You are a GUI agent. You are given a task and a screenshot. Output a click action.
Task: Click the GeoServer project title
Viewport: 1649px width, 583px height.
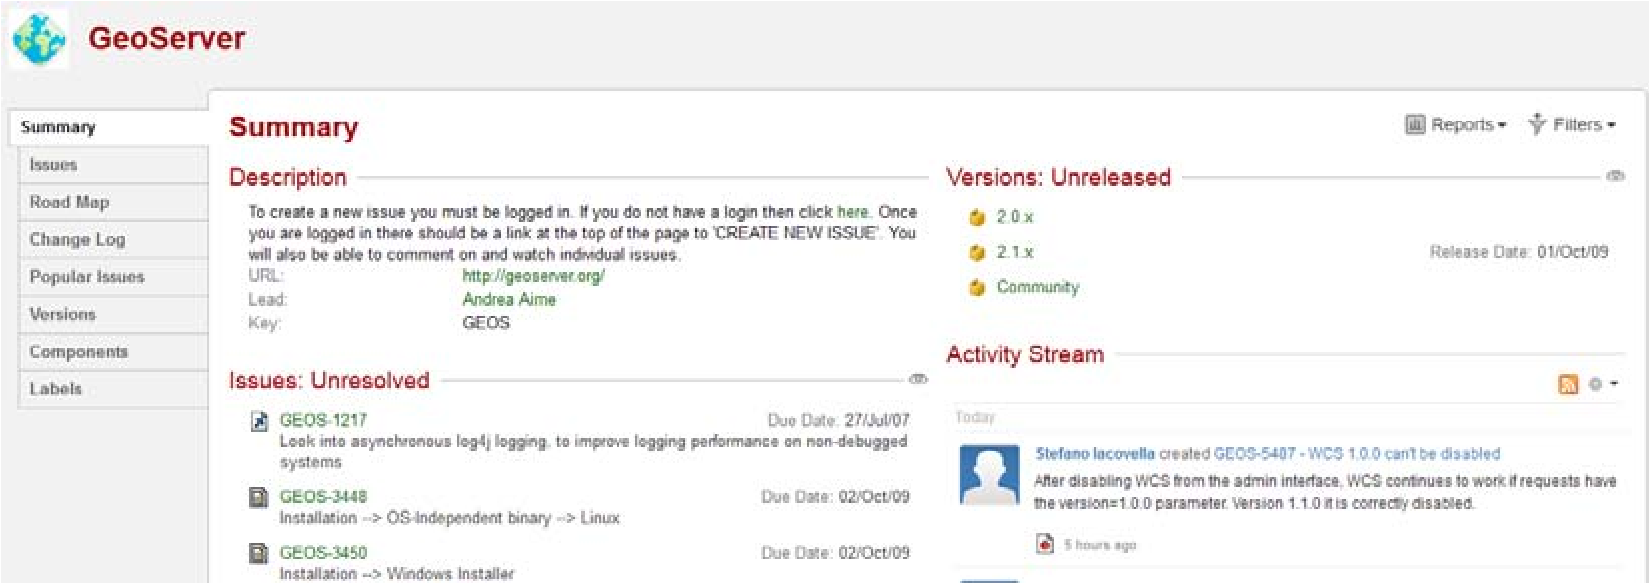pyautogui.click(x=167, y=38)
